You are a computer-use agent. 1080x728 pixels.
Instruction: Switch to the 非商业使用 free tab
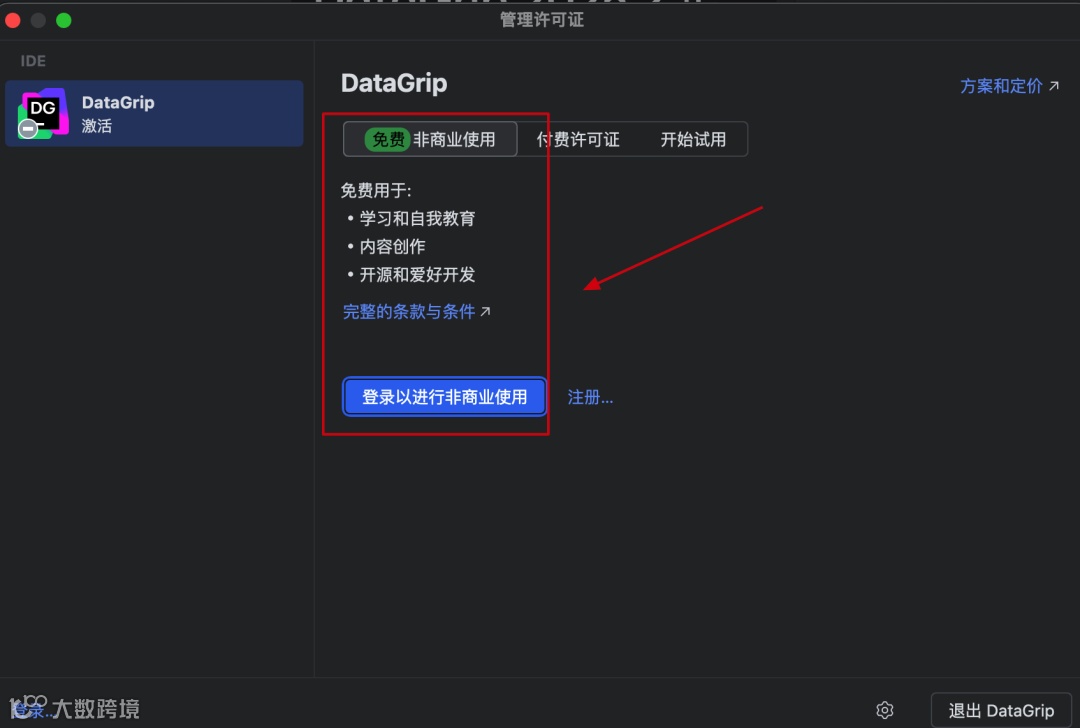point(430,139)
